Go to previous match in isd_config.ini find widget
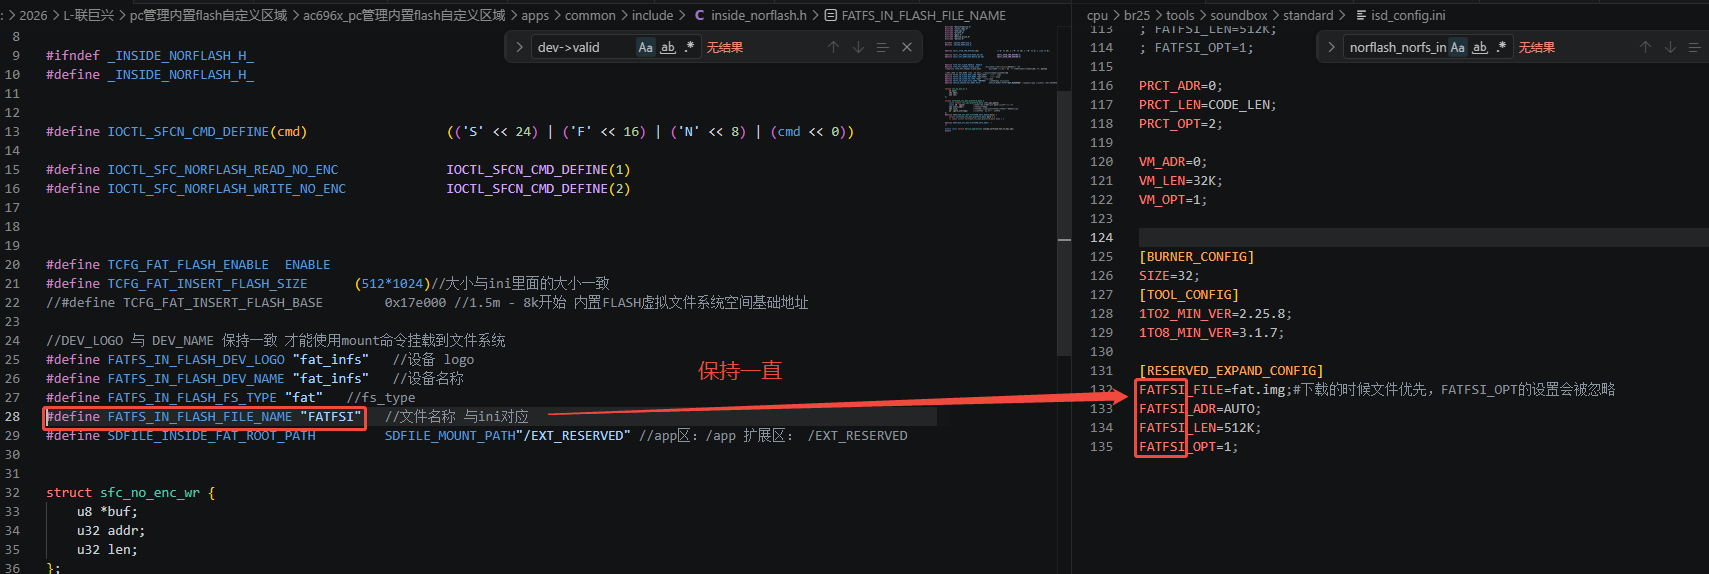The image size is (1709, 574). tap(1645, 47)
